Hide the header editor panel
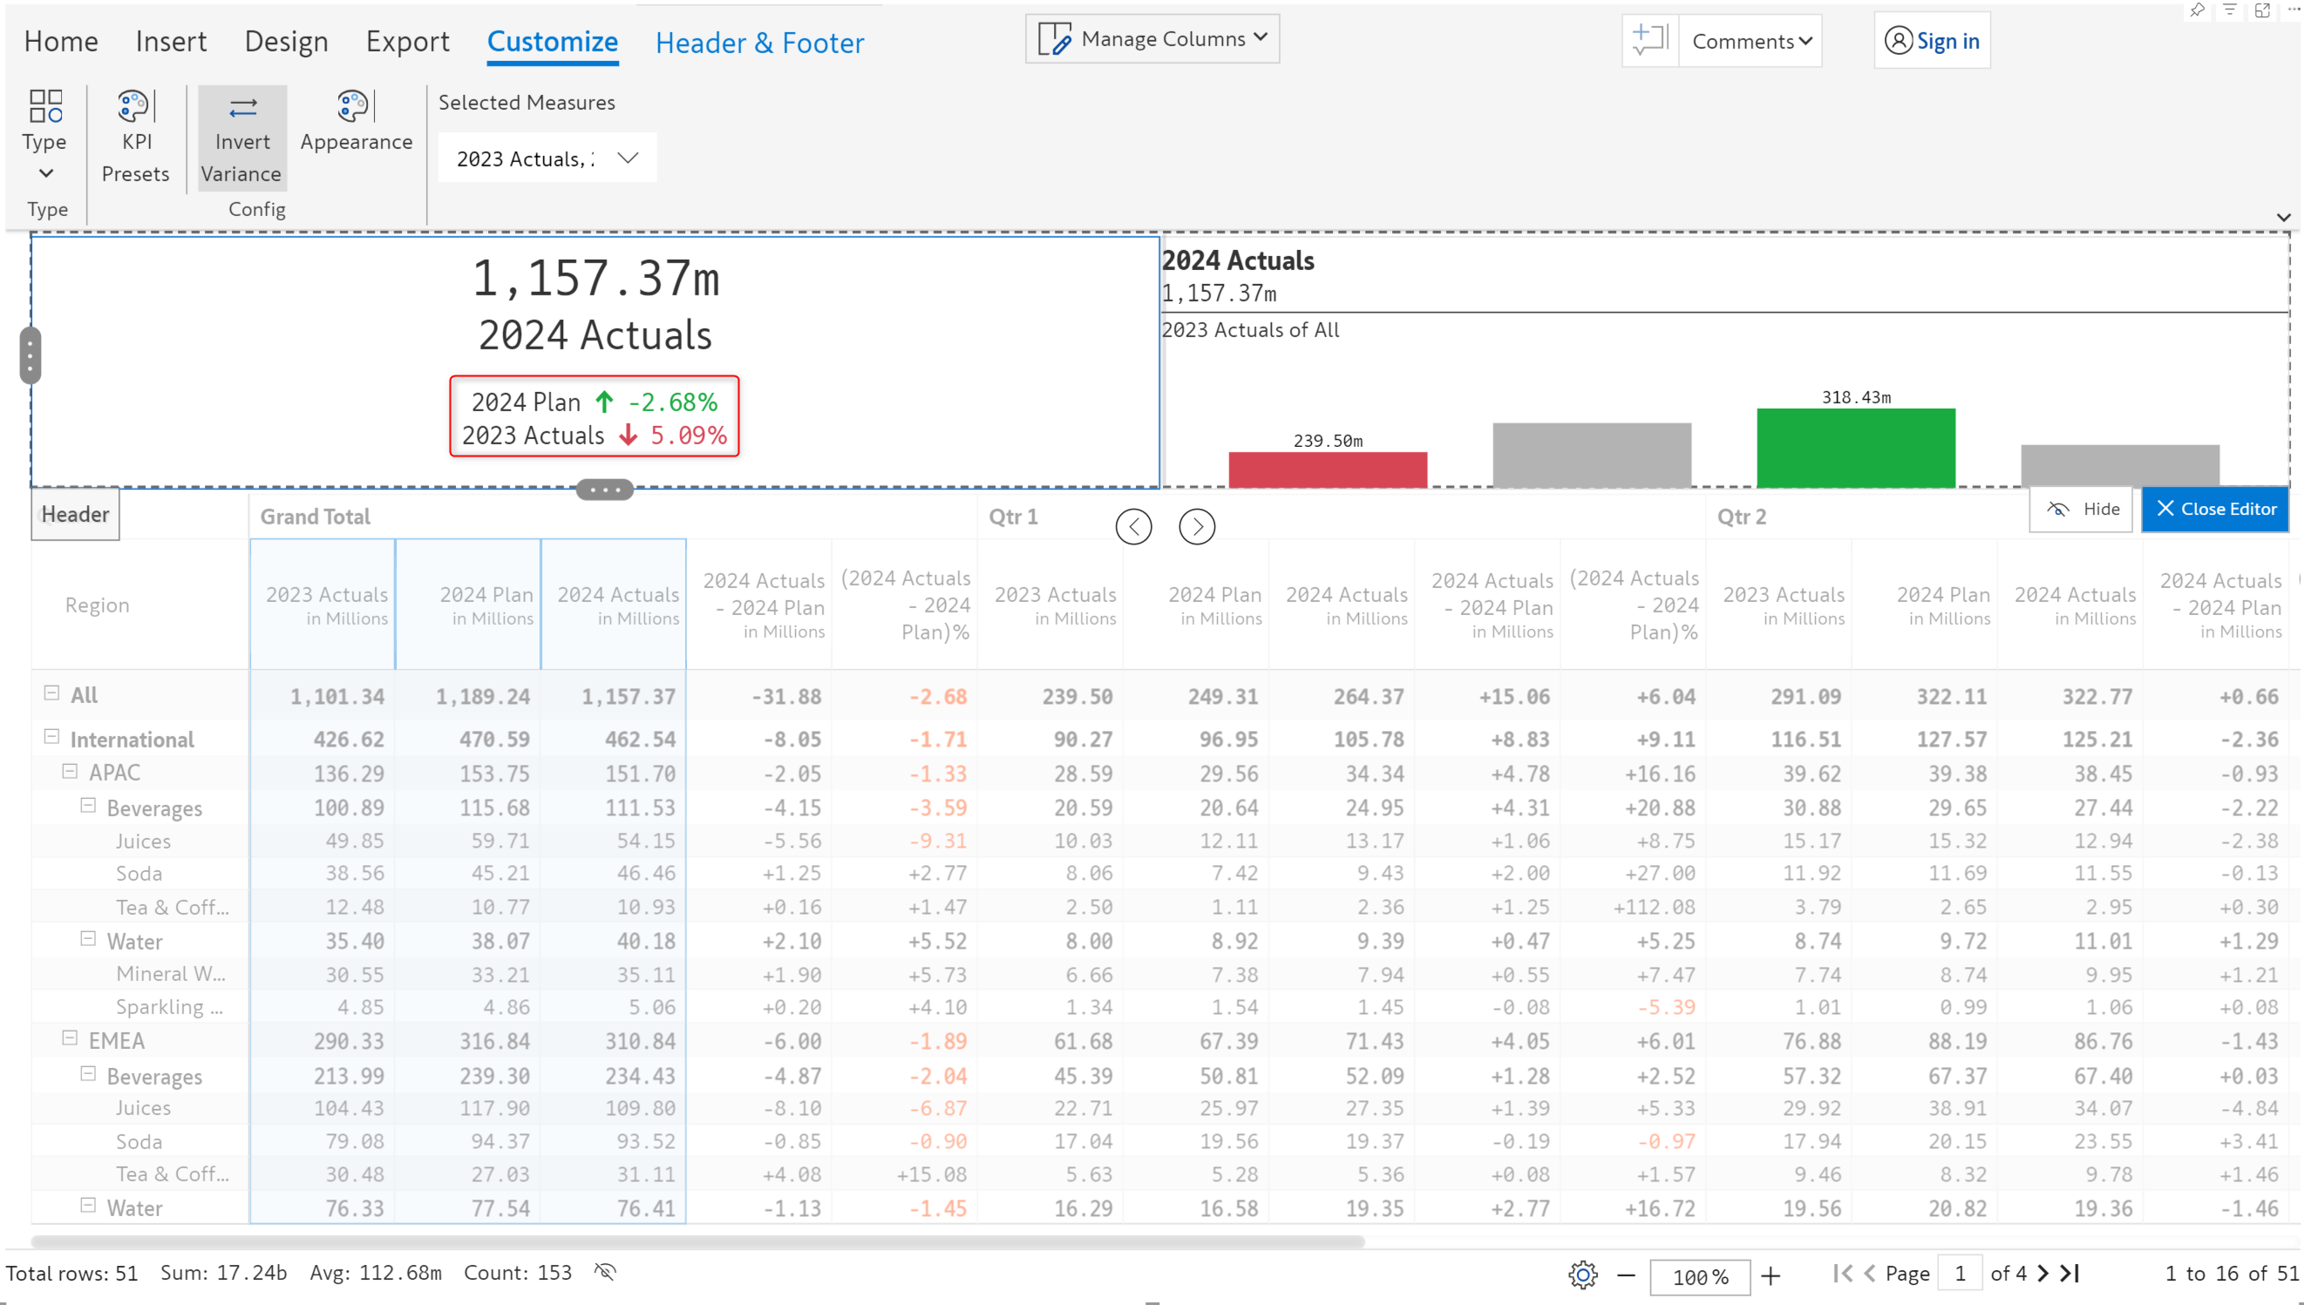This screenshot has width=2304, height=1305. [x=2082, y=509]
